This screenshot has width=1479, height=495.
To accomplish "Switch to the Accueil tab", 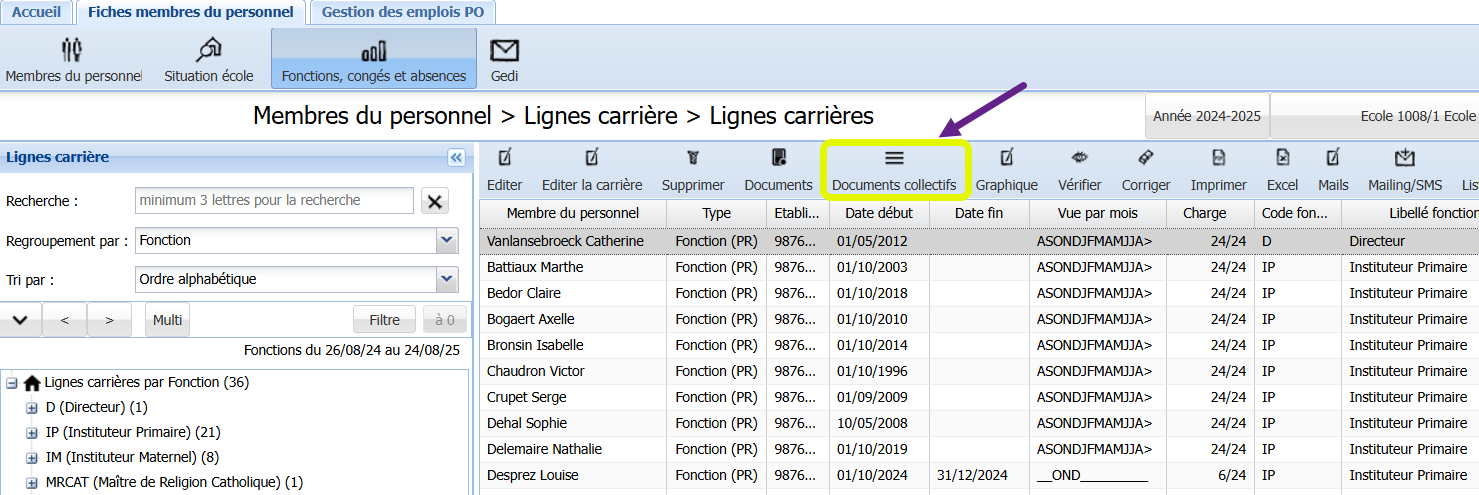I will pos(37,12).
